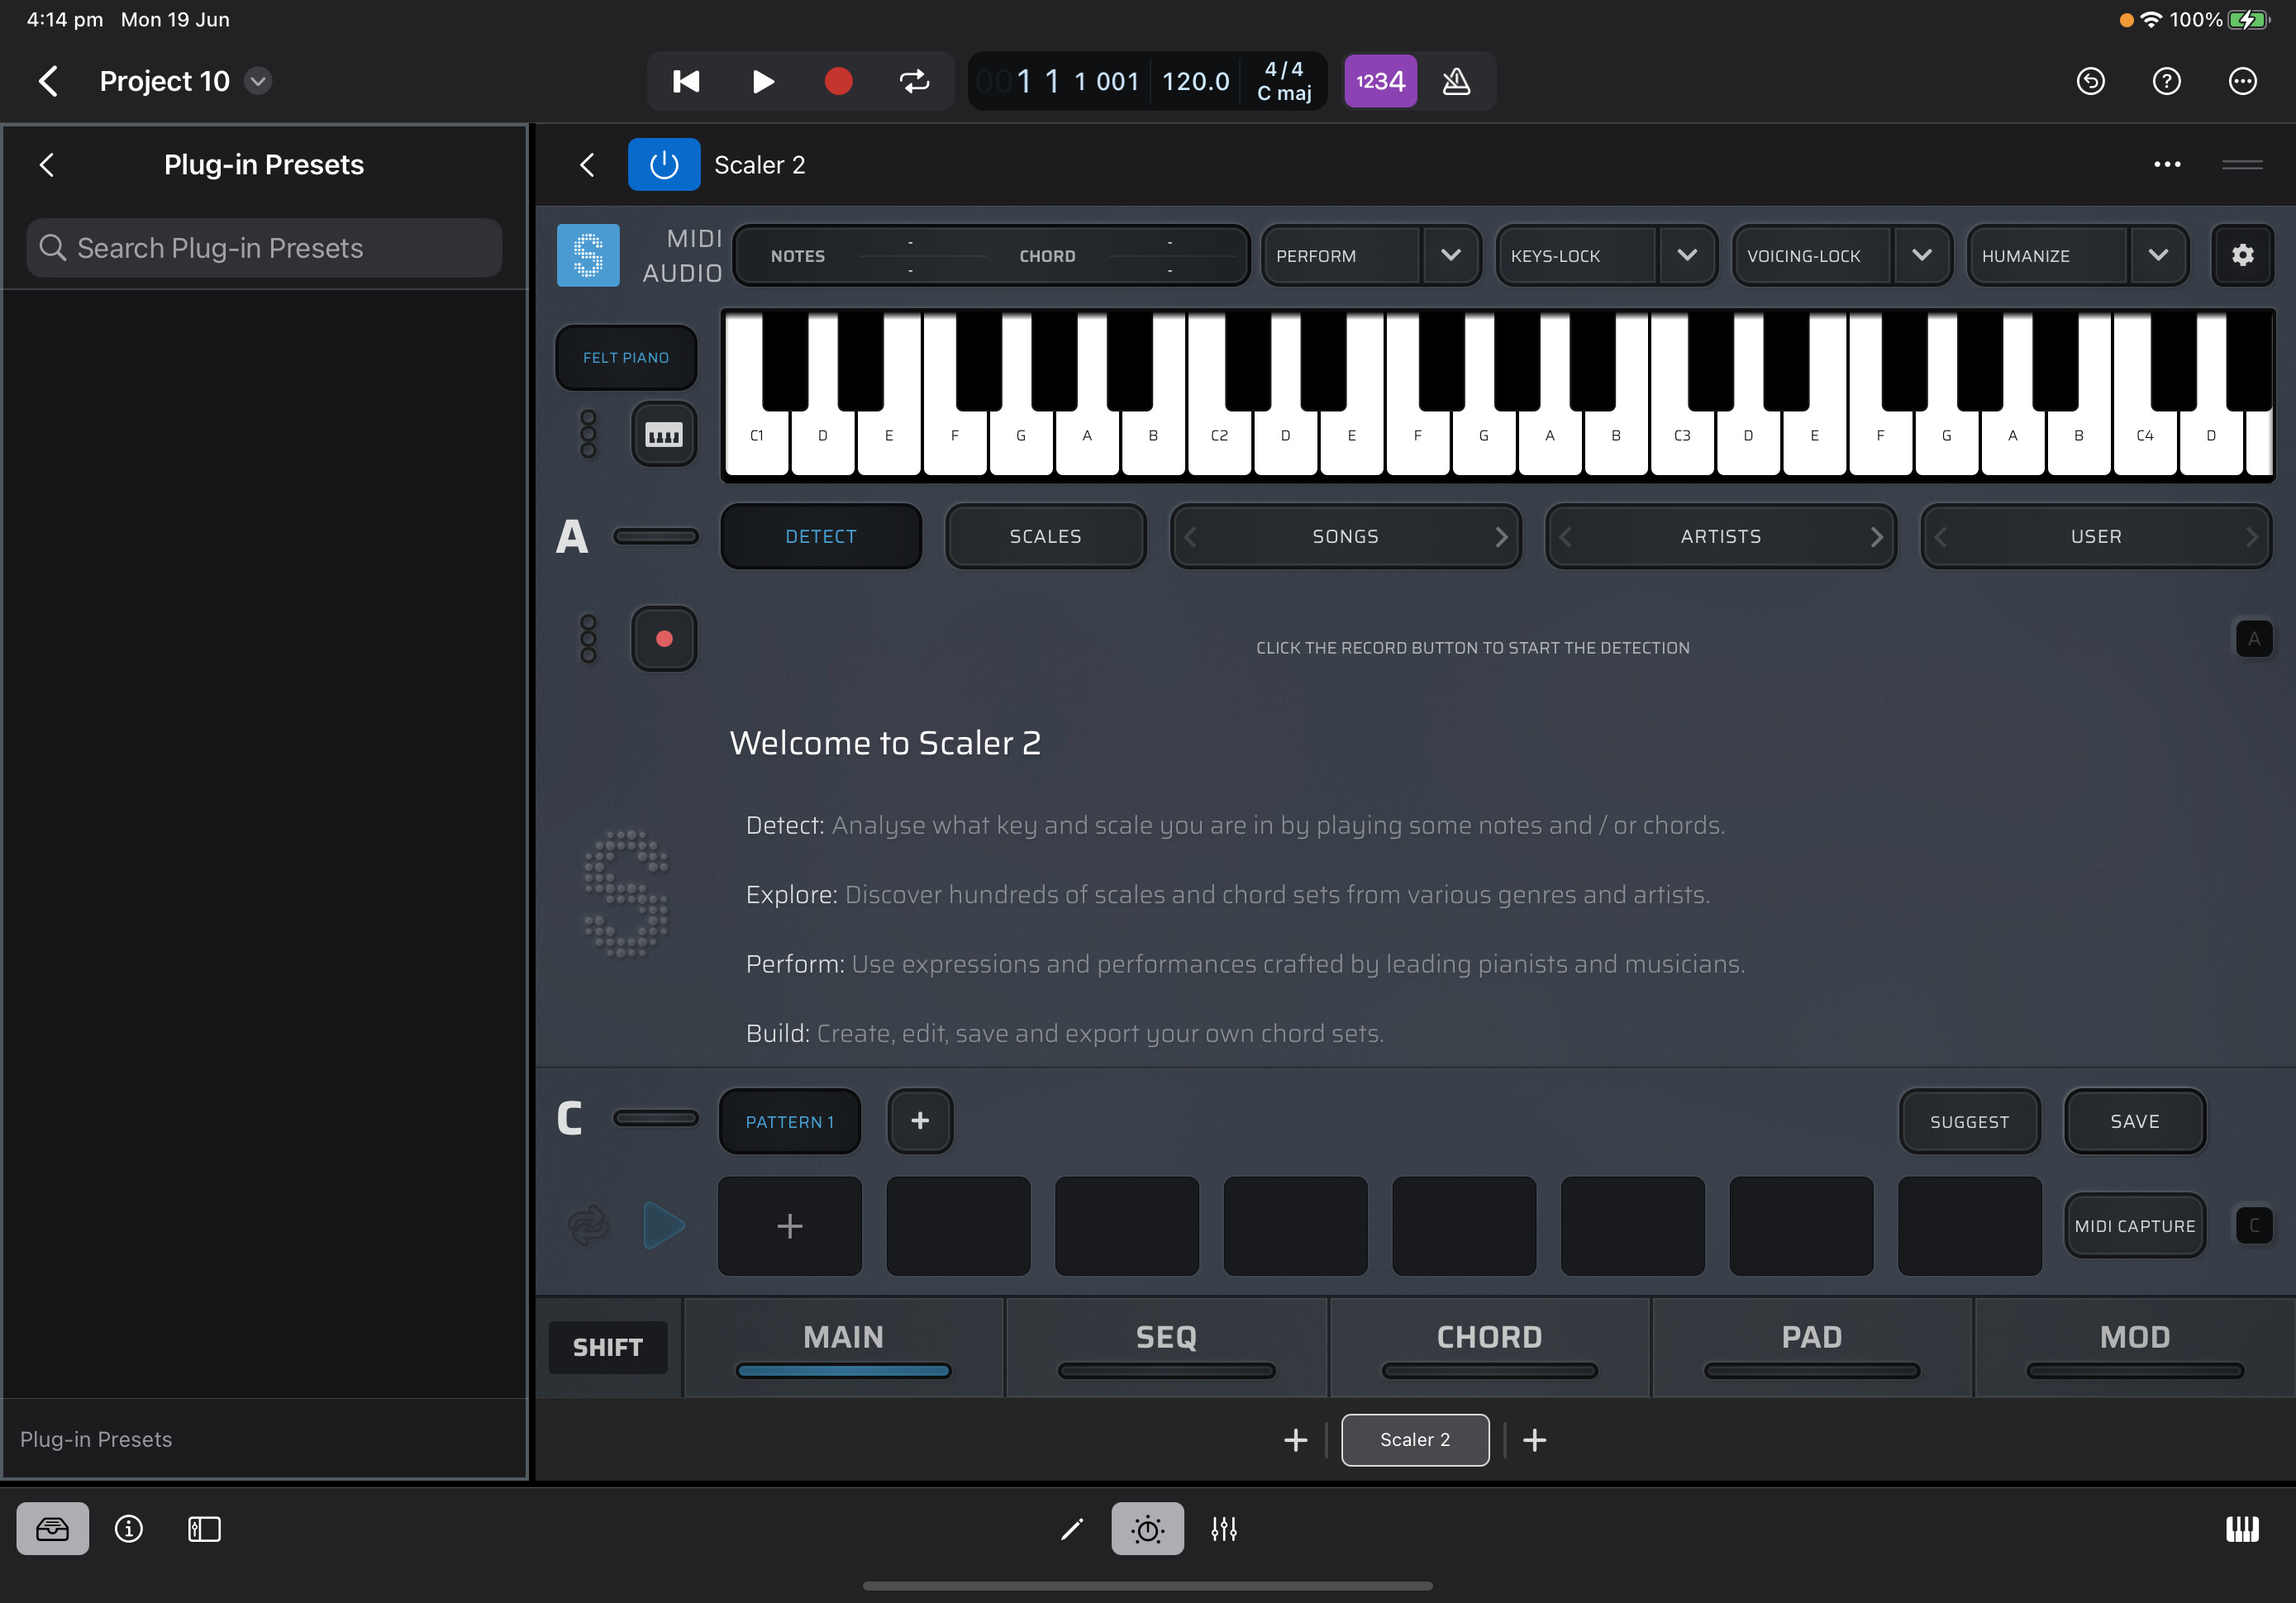Add chord to first empty pad slot
Image resolution: width=2296 pixels, height=1603 pixels.
[790, 1226]
